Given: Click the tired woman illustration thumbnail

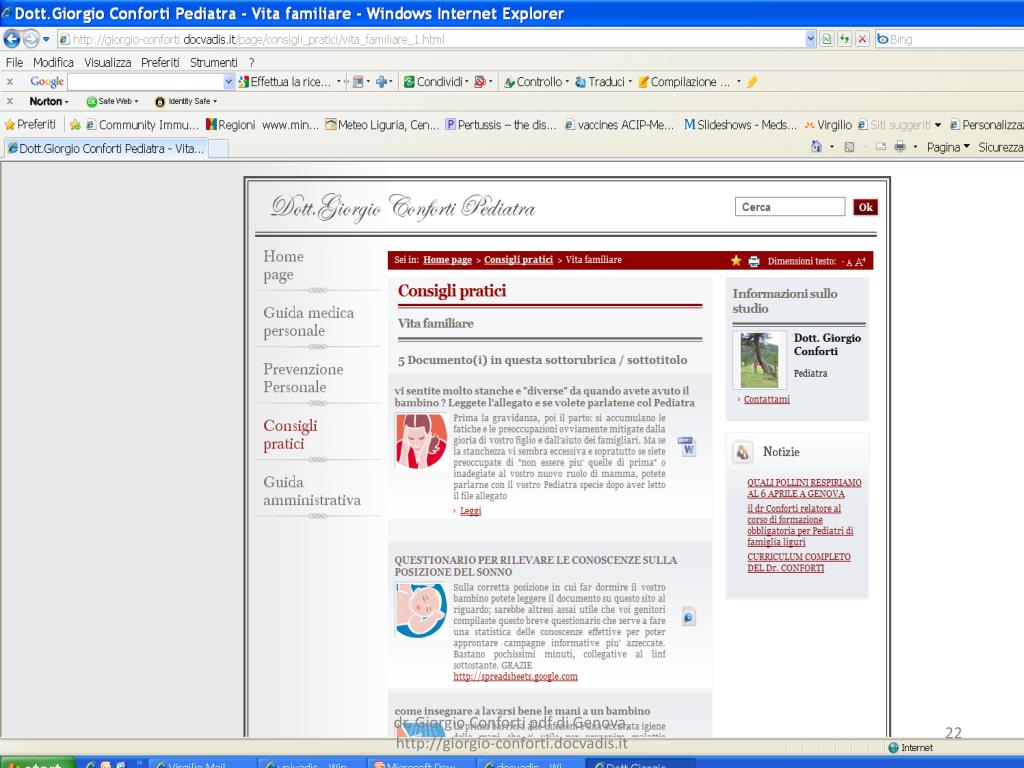Looking at the screenshot, I should pos(421,441).
